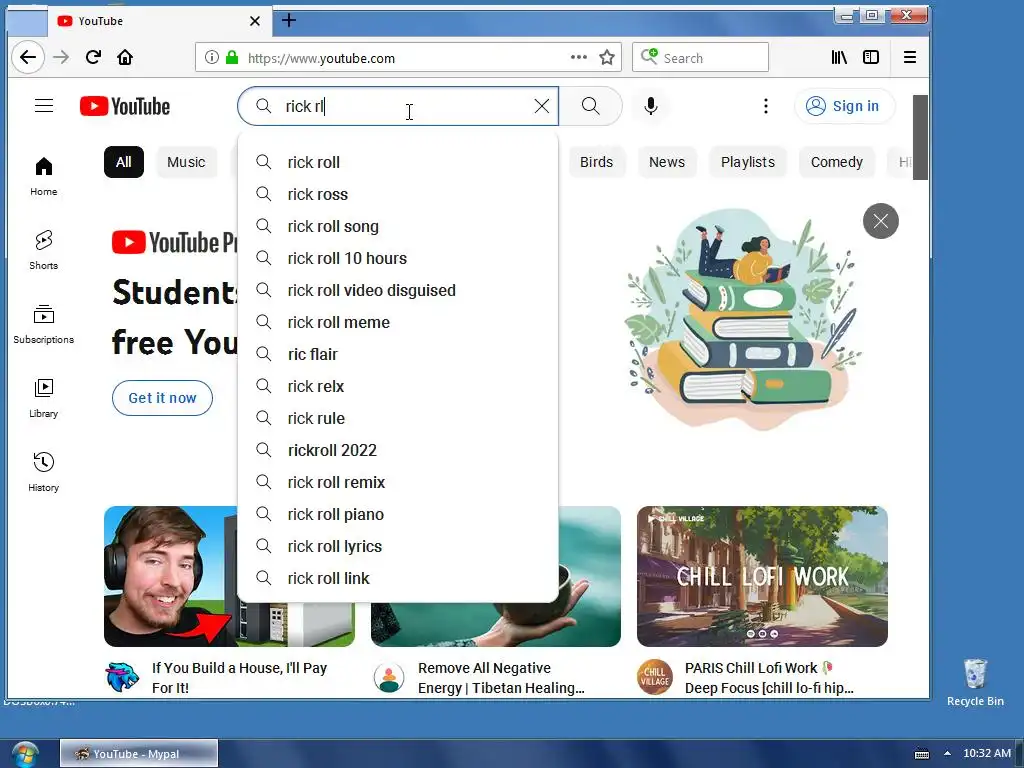Select the Playlists filter chip
Viewport: 1024px width, 768px height.
(748, 162)
